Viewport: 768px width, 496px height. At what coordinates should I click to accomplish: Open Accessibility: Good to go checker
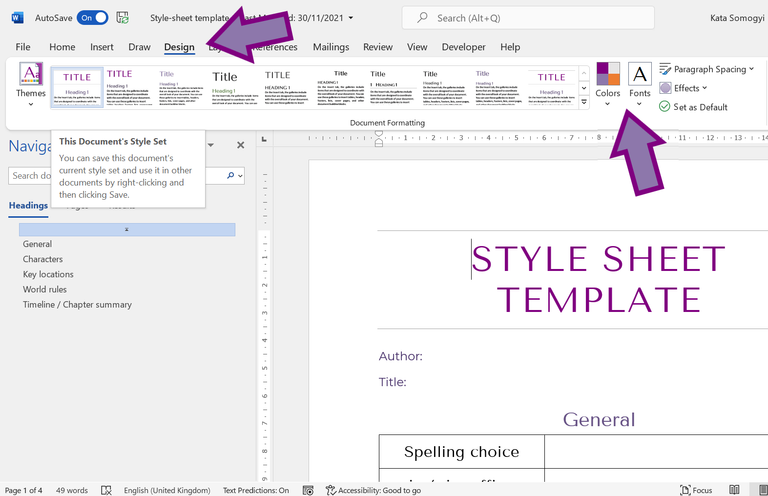(x=373, y=490)
